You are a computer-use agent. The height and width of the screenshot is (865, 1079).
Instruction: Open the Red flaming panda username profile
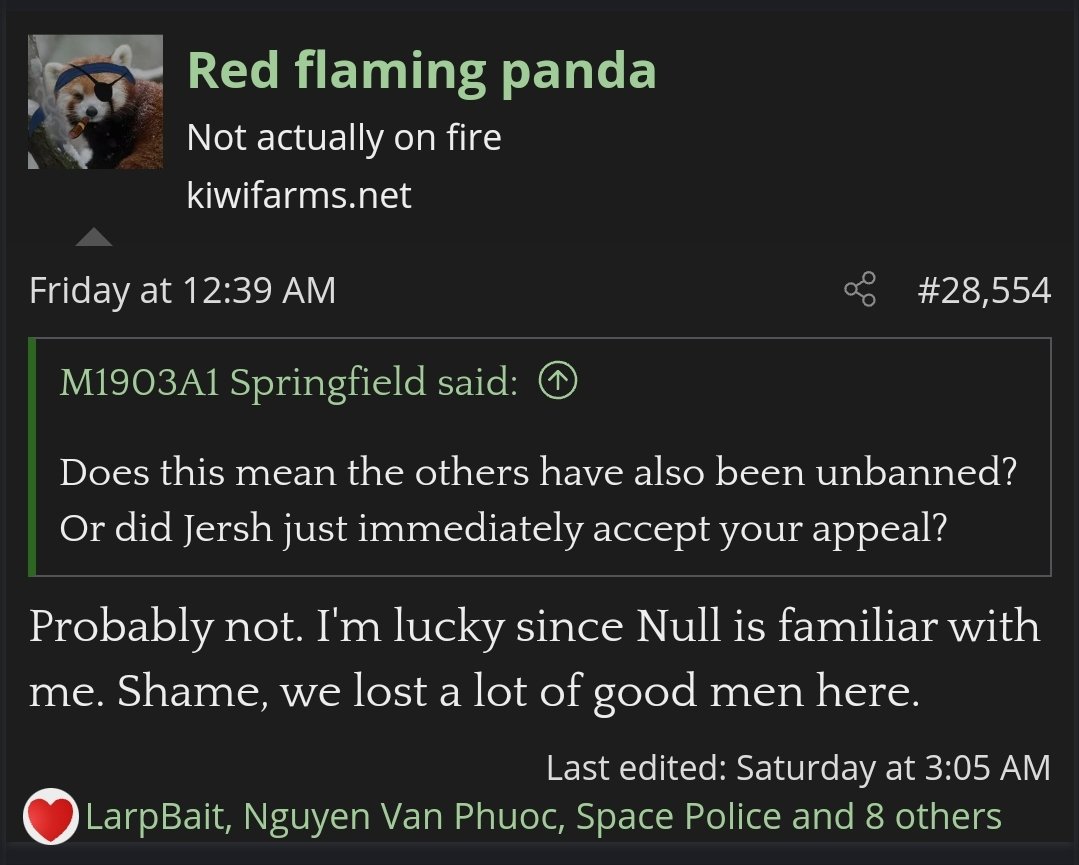click(421, 70)
